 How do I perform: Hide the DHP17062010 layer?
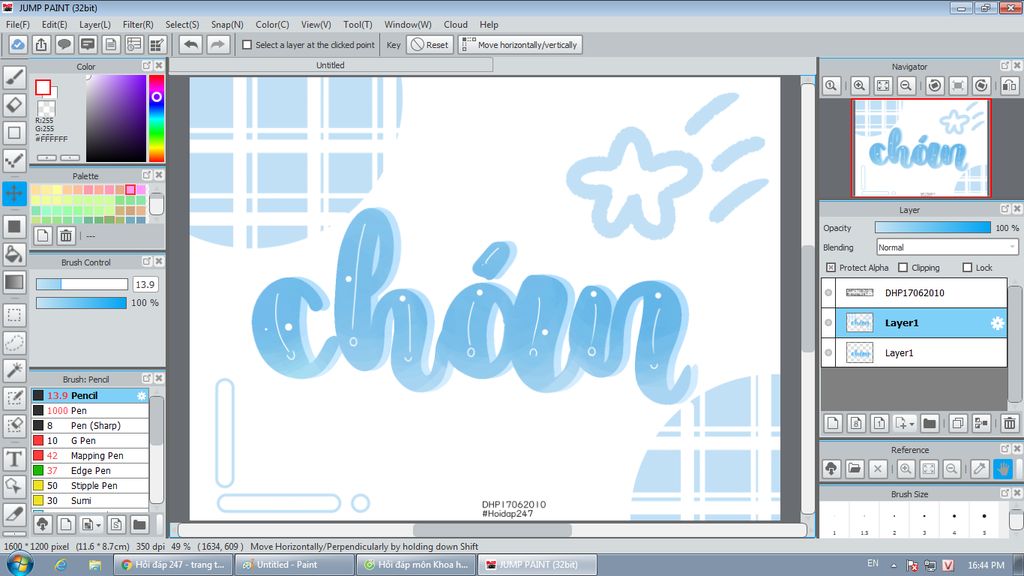pos(829,293)
